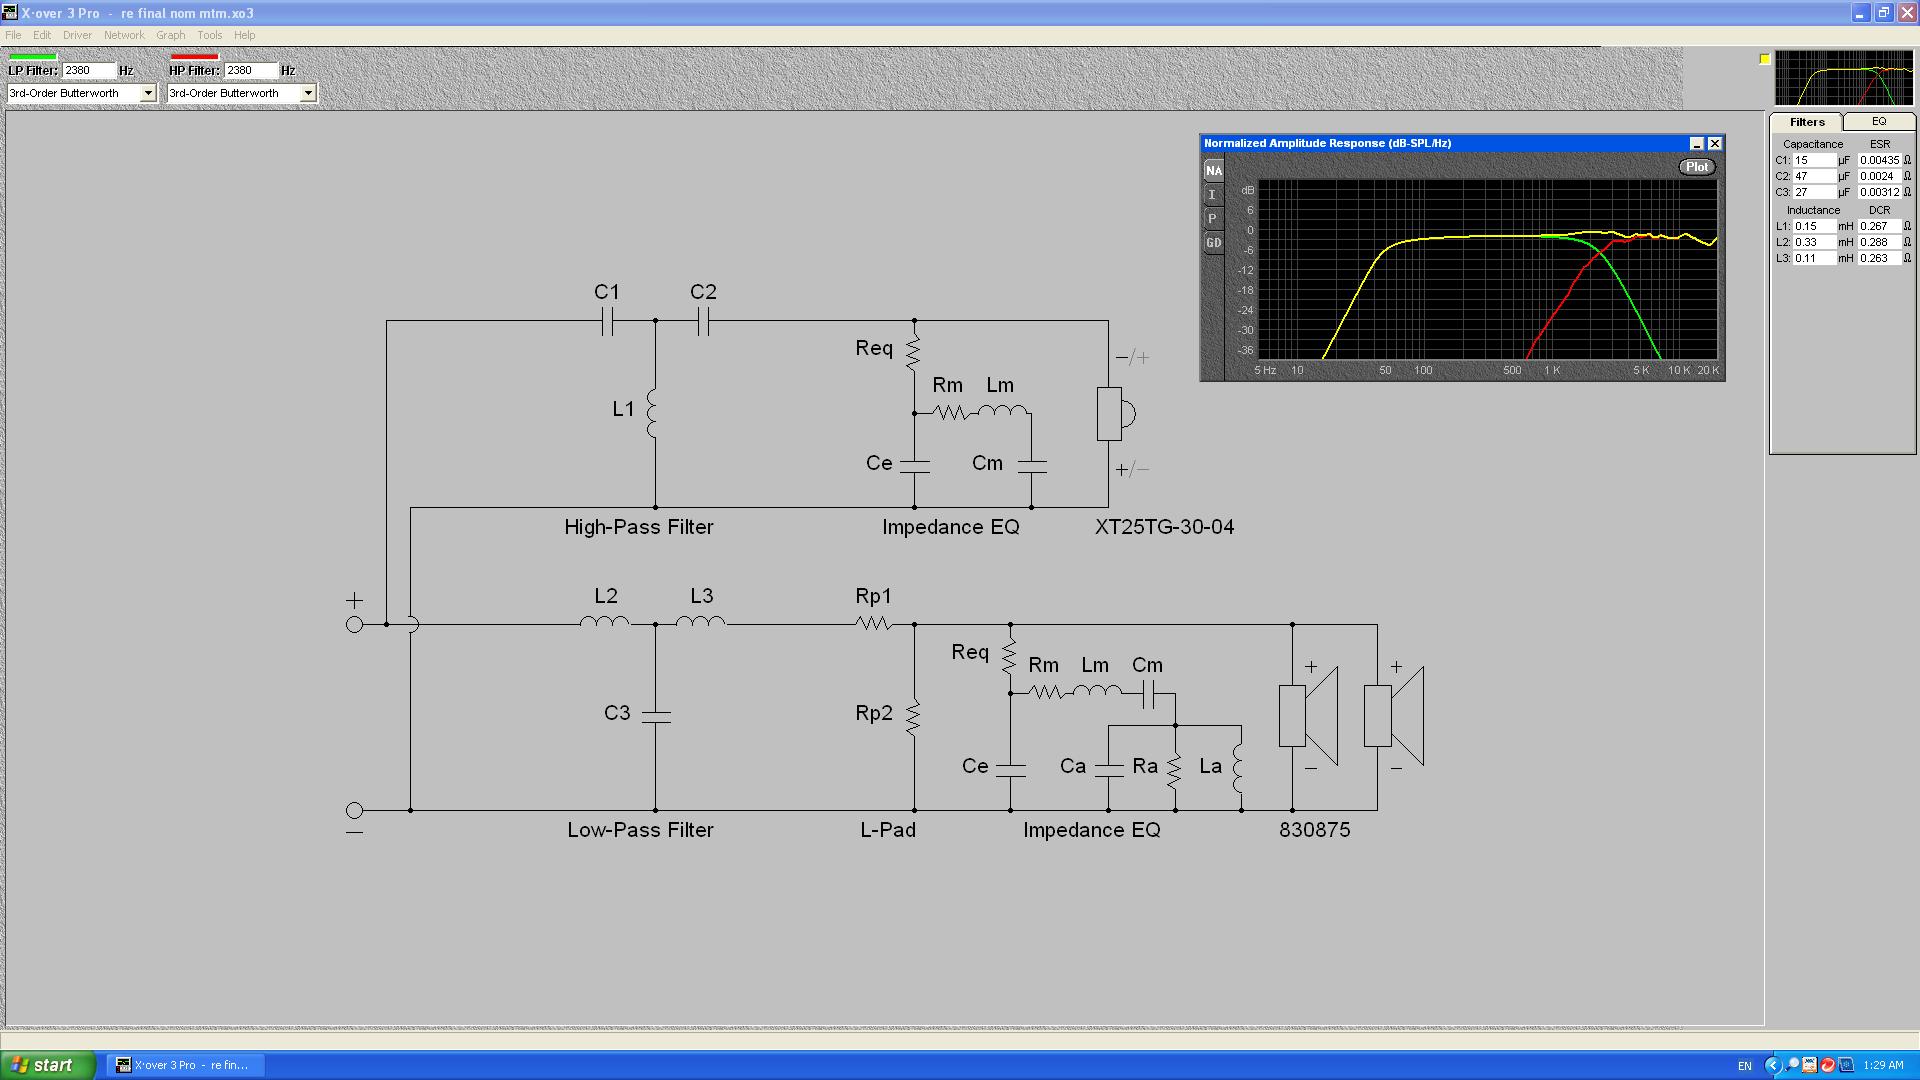Click the C2 ESR value field
Screen dimensions: 1920x1080
tap(1879, 176)
